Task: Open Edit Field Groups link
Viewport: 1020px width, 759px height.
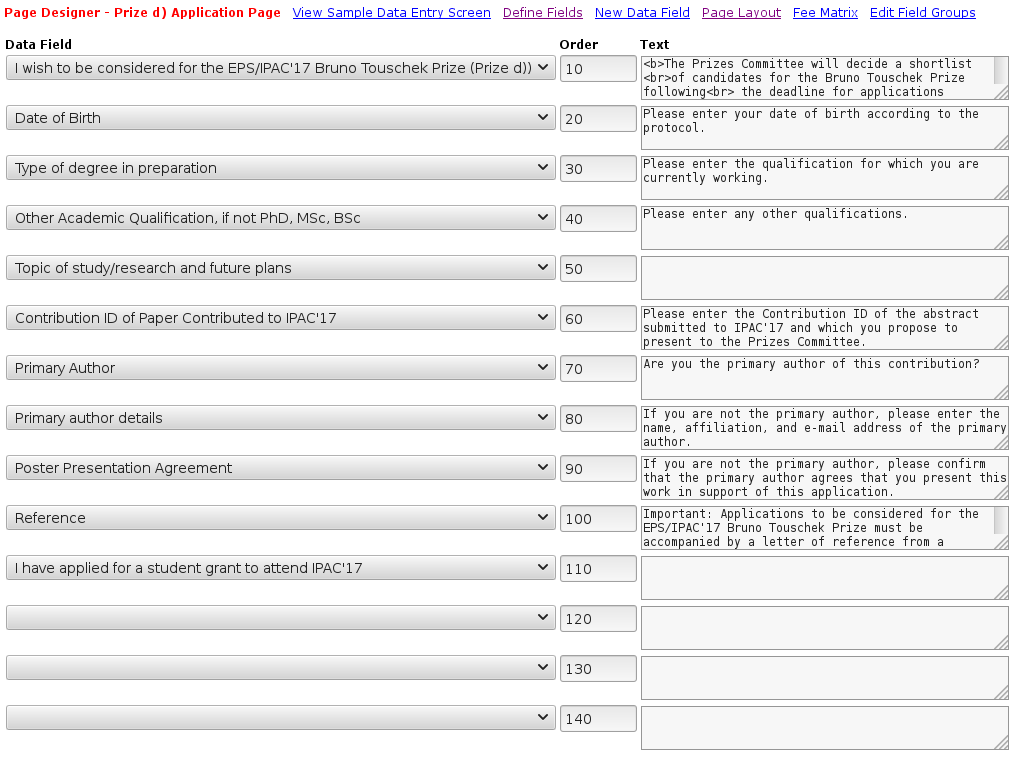Action: point(922,12)
